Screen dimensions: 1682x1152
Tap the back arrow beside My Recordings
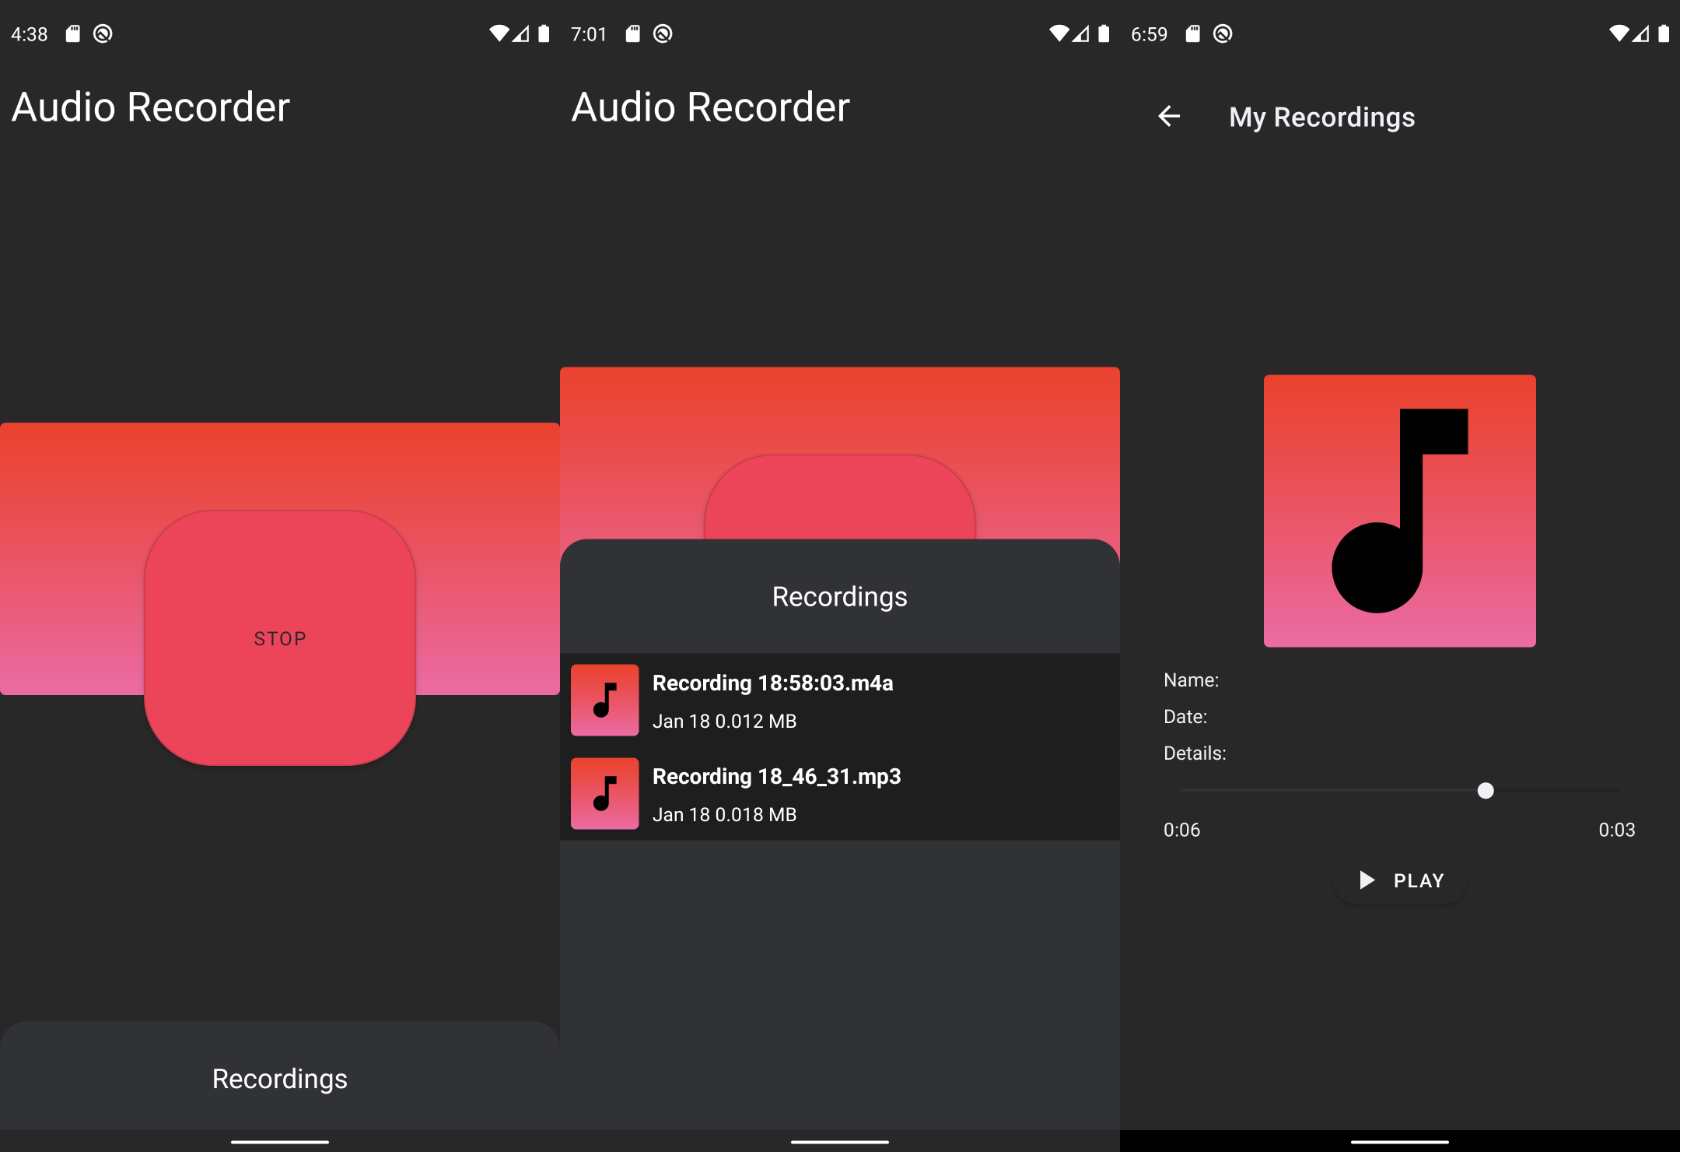pos(1169,117)
